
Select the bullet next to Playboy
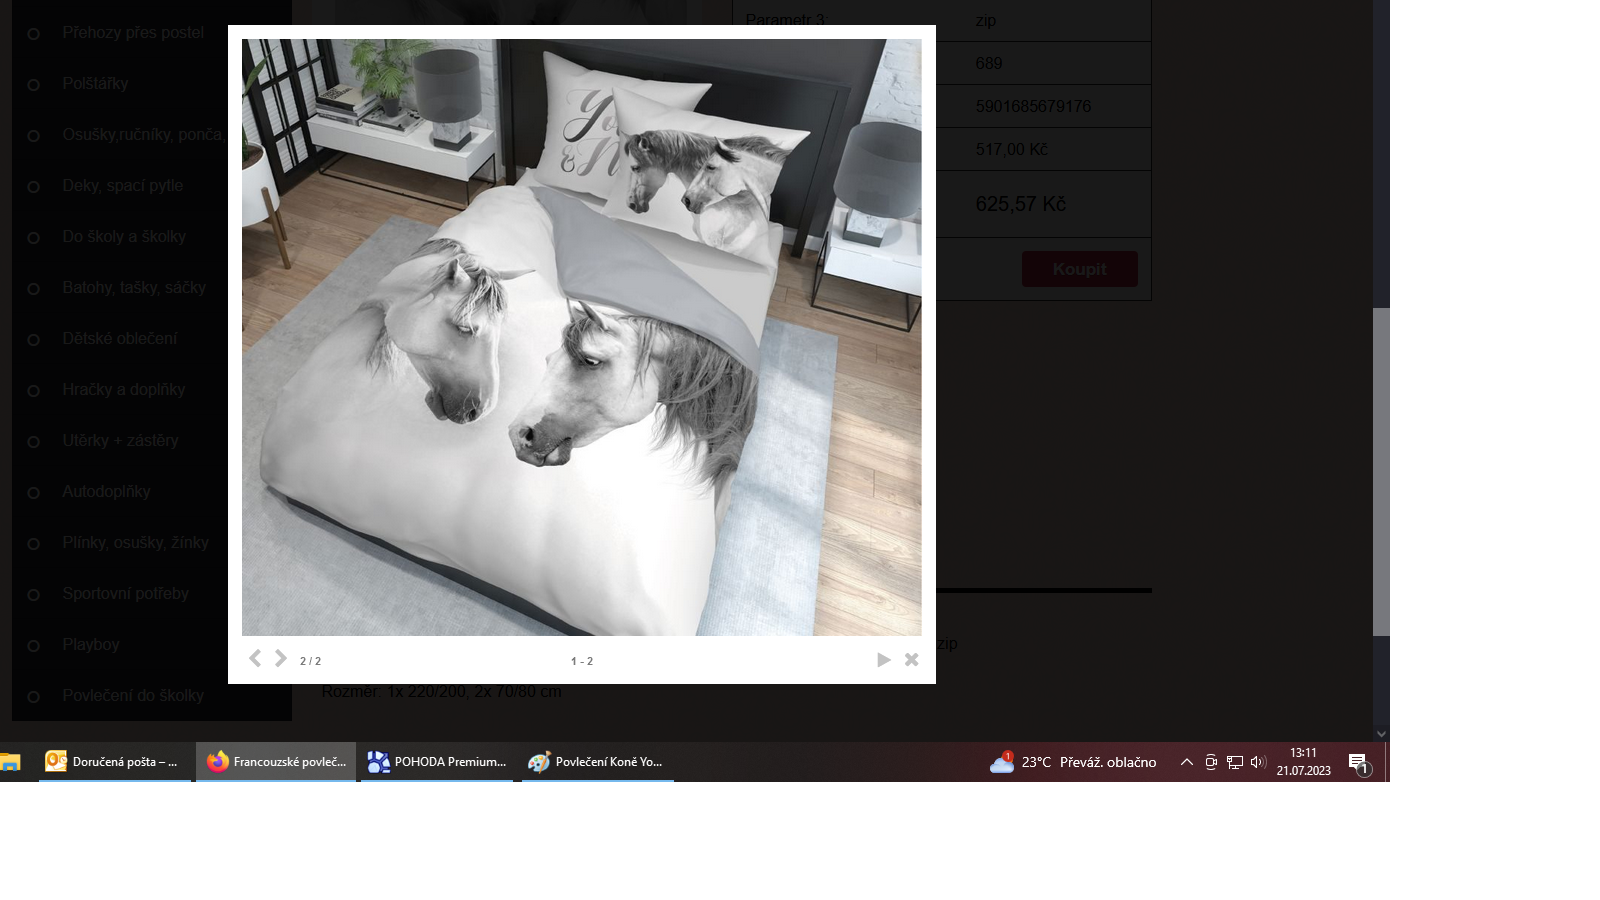tap(35, 644)
